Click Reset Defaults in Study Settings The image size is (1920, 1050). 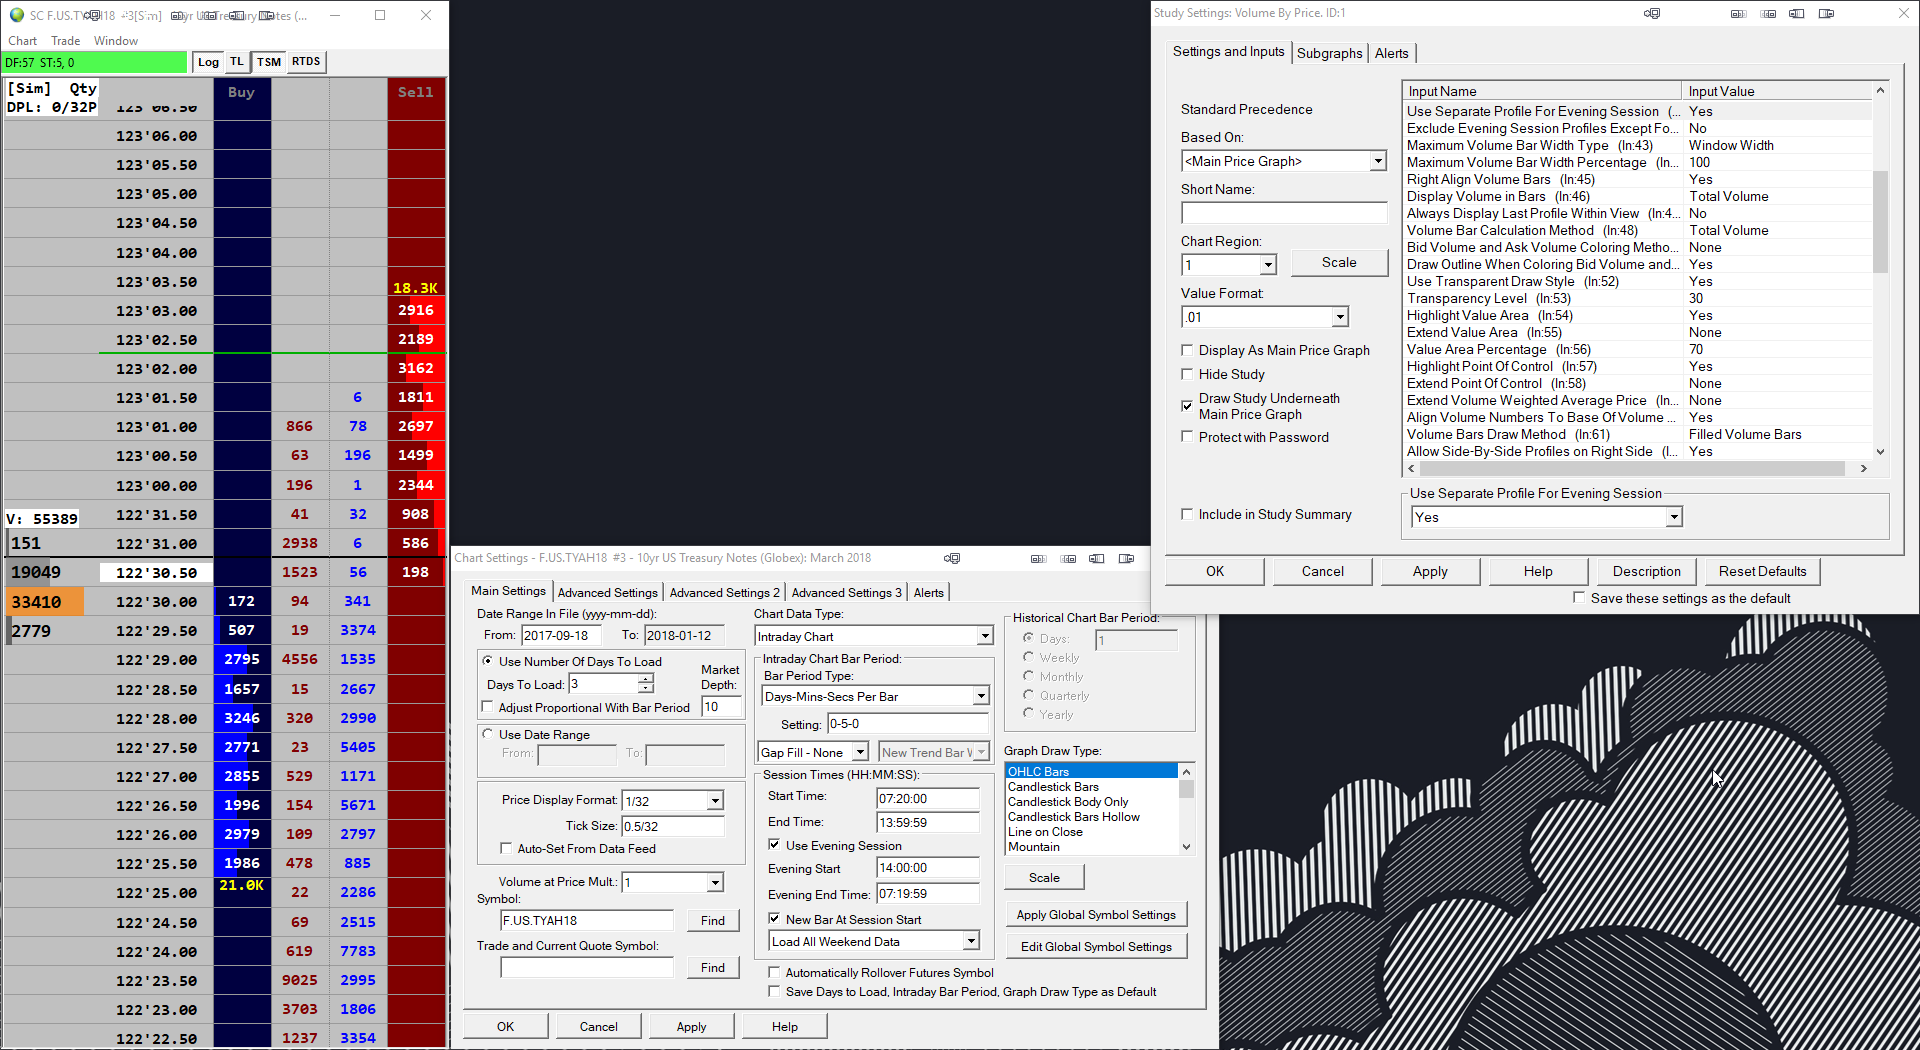coord(1762,571)
